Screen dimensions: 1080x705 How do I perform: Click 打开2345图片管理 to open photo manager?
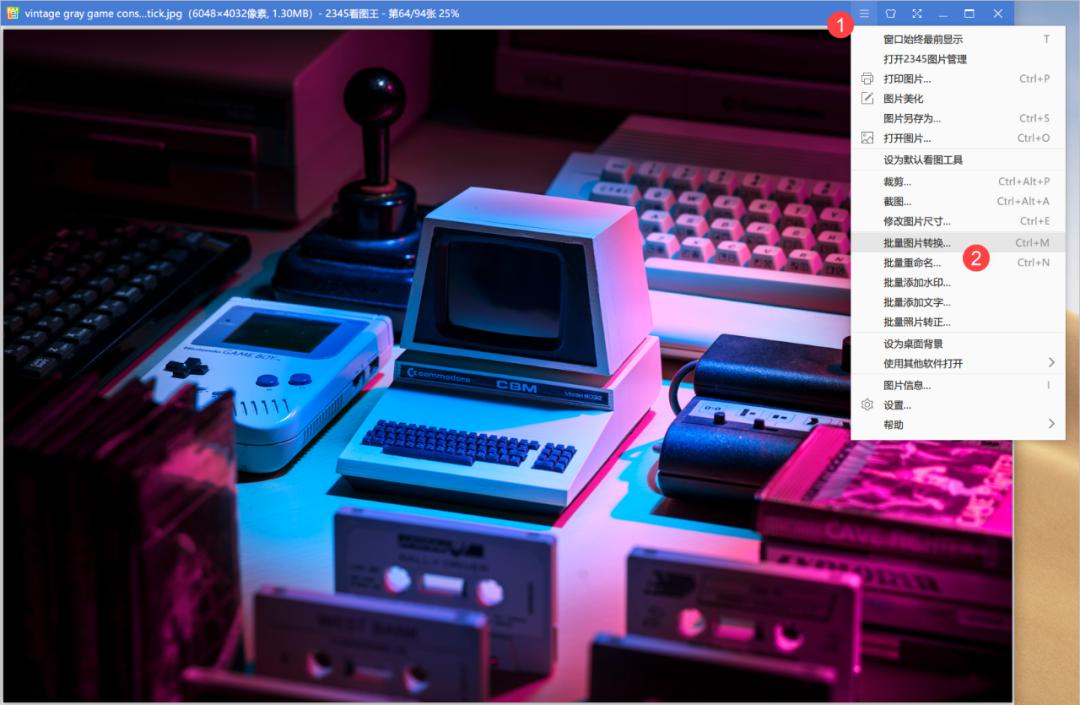(926, 58)
